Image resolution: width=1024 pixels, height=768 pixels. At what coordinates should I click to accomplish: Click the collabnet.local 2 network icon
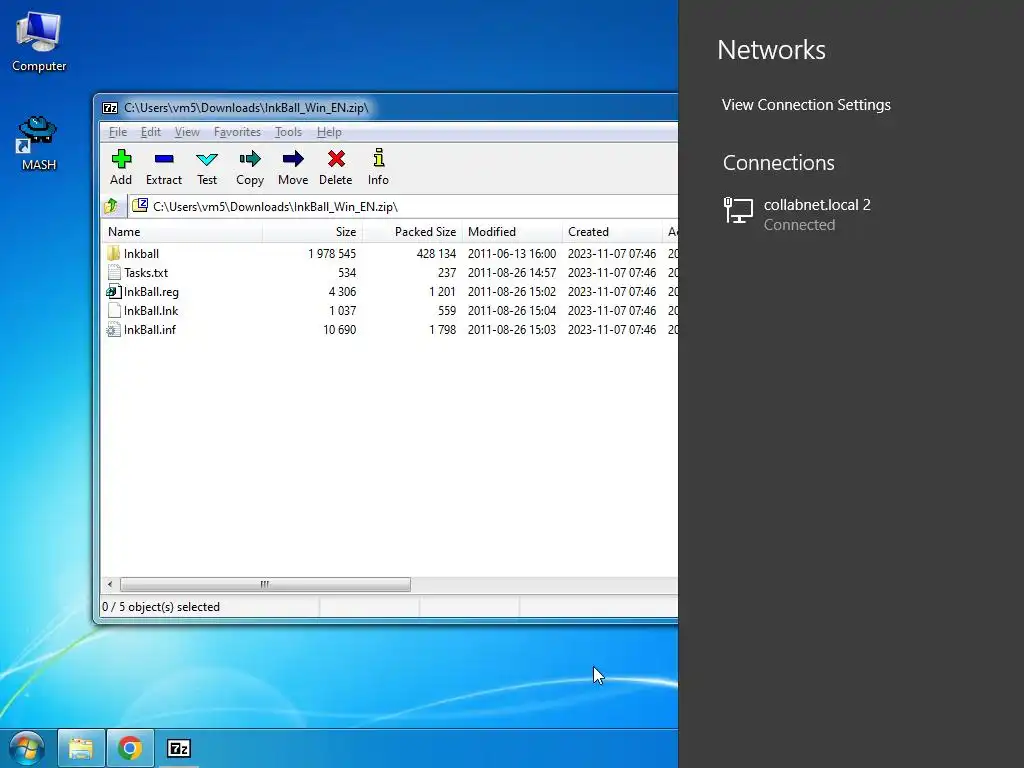coord(739,211)
